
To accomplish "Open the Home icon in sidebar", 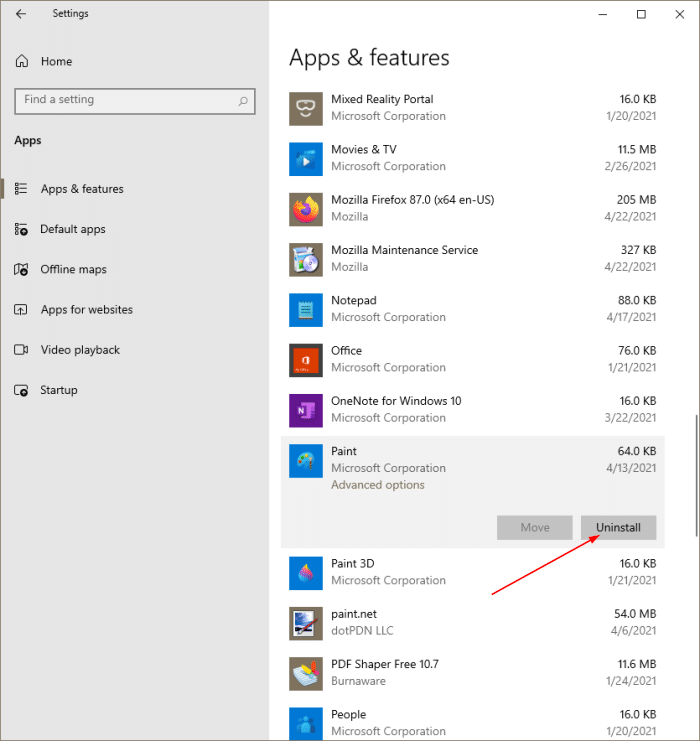I will (22, 61).
